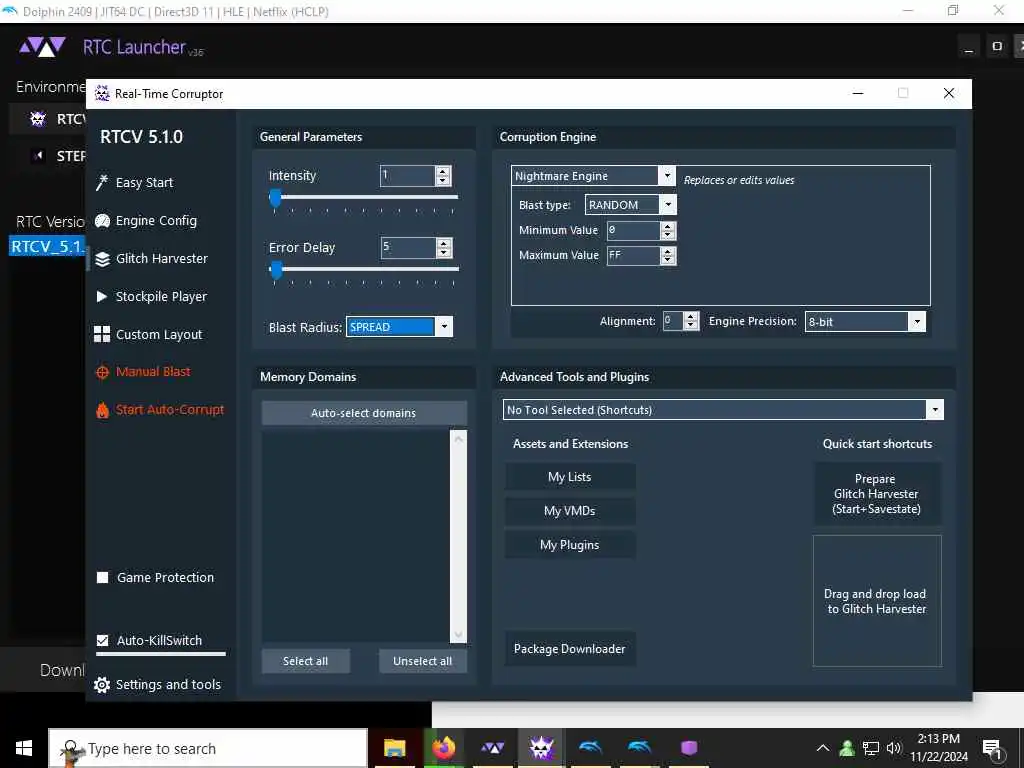The width and height of the screenshot is (1024, 768).
Task: Increase Alignment stepper
Action: tap(691, 317)
